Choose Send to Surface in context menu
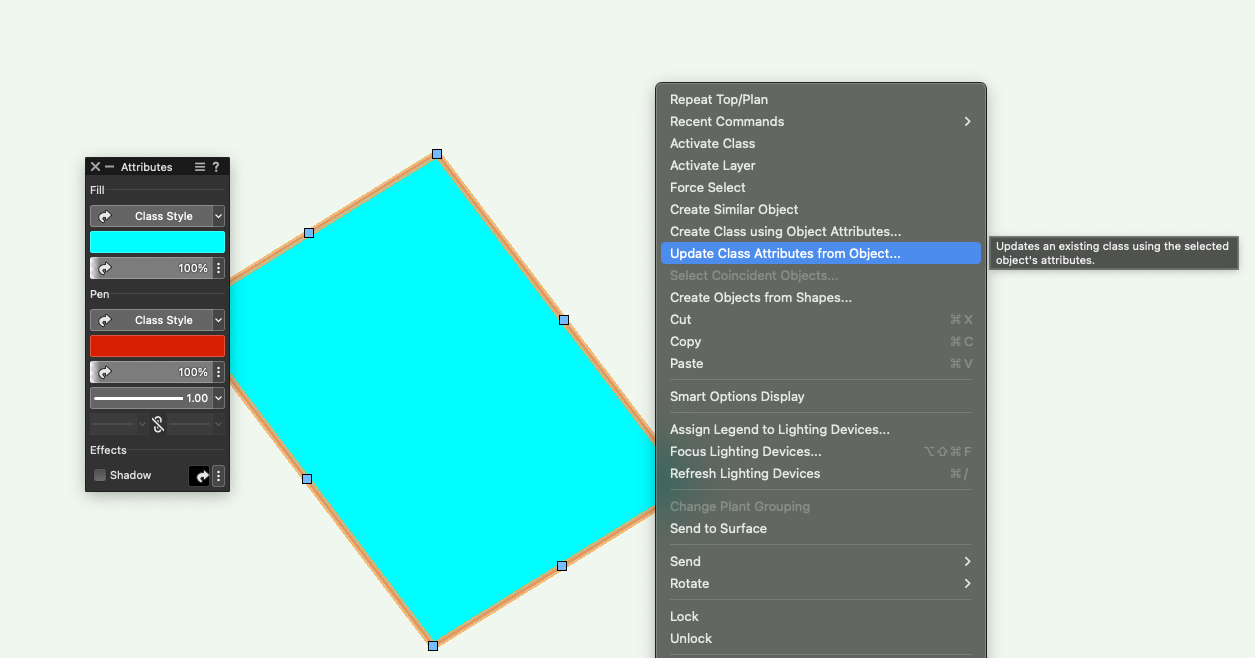The height and width of the screenshot is (658, 1255). tap(718, 529)
